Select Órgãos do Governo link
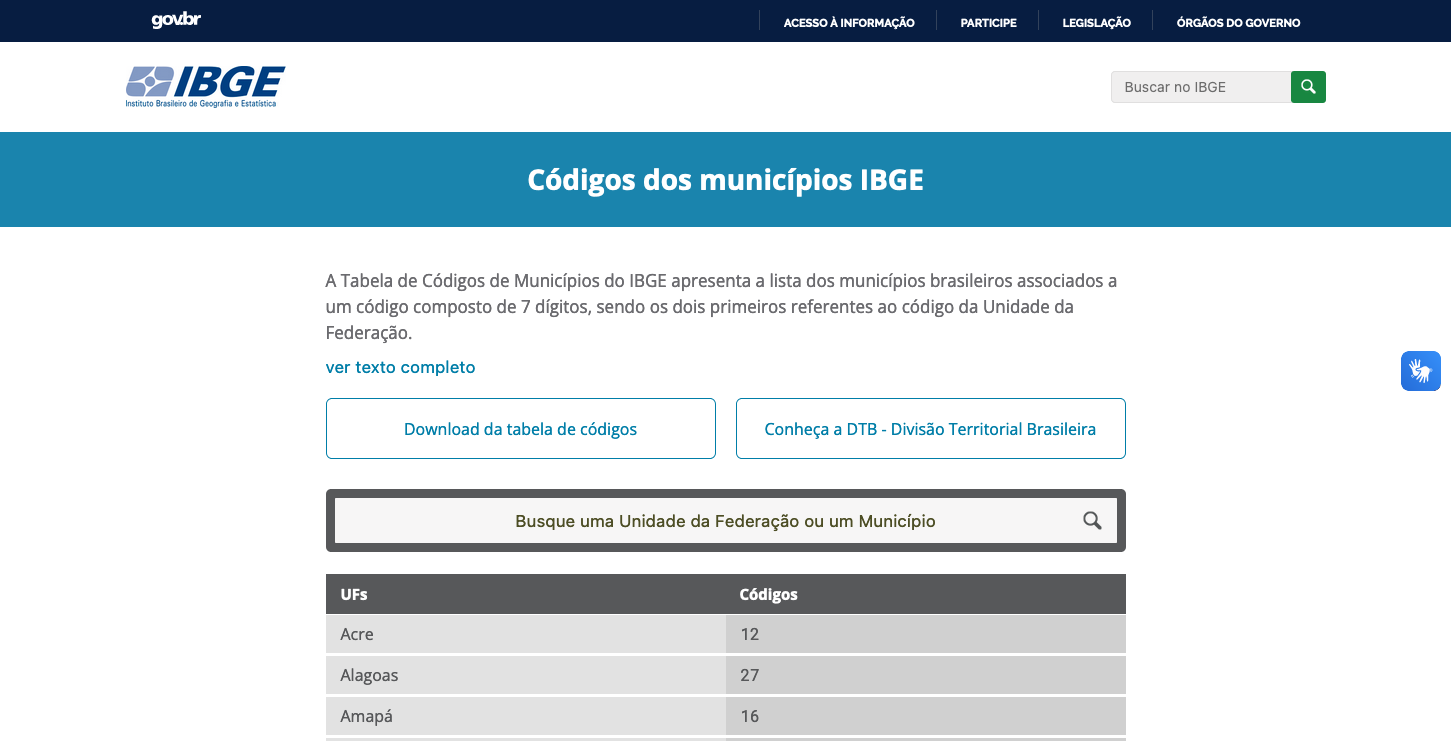1451x741 pixels. tap(1238, 22)
